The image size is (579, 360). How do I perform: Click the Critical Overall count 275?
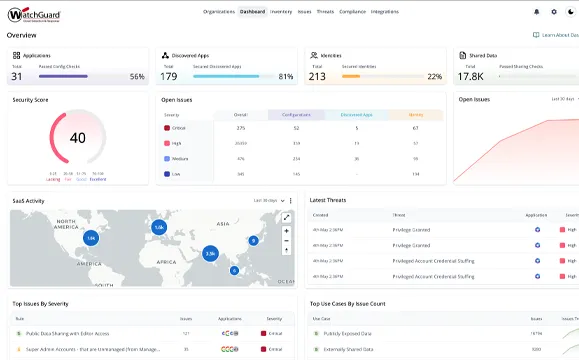(241, 128)
